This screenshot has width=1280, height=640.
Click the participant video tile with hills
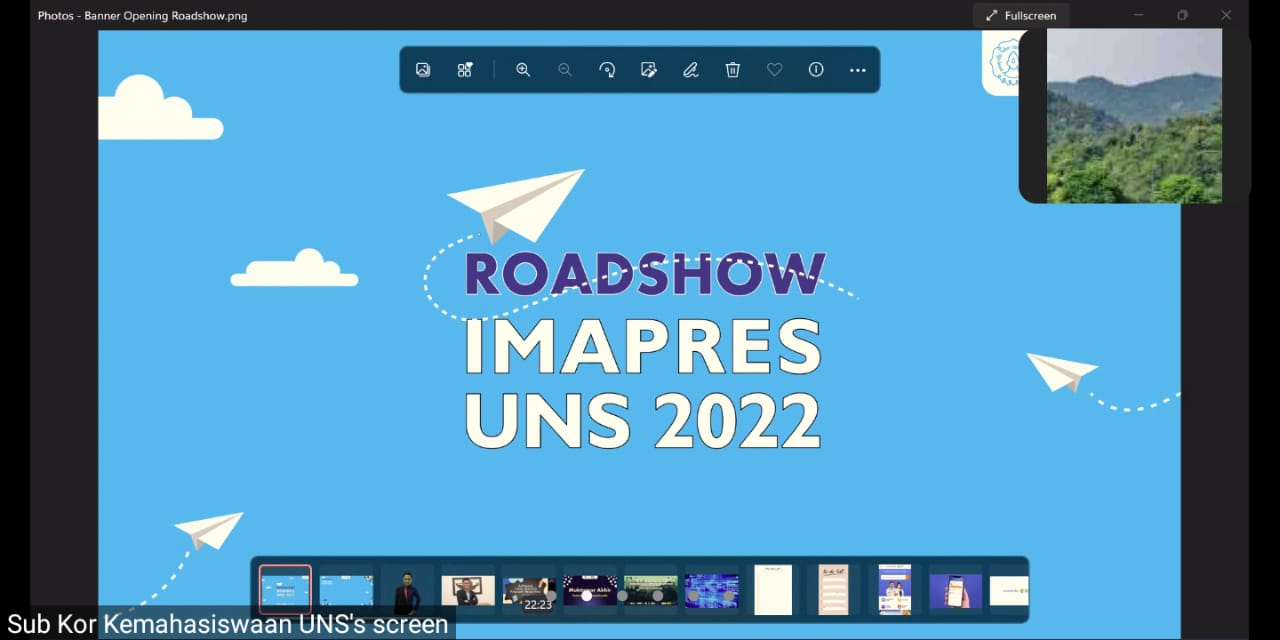1134,115
